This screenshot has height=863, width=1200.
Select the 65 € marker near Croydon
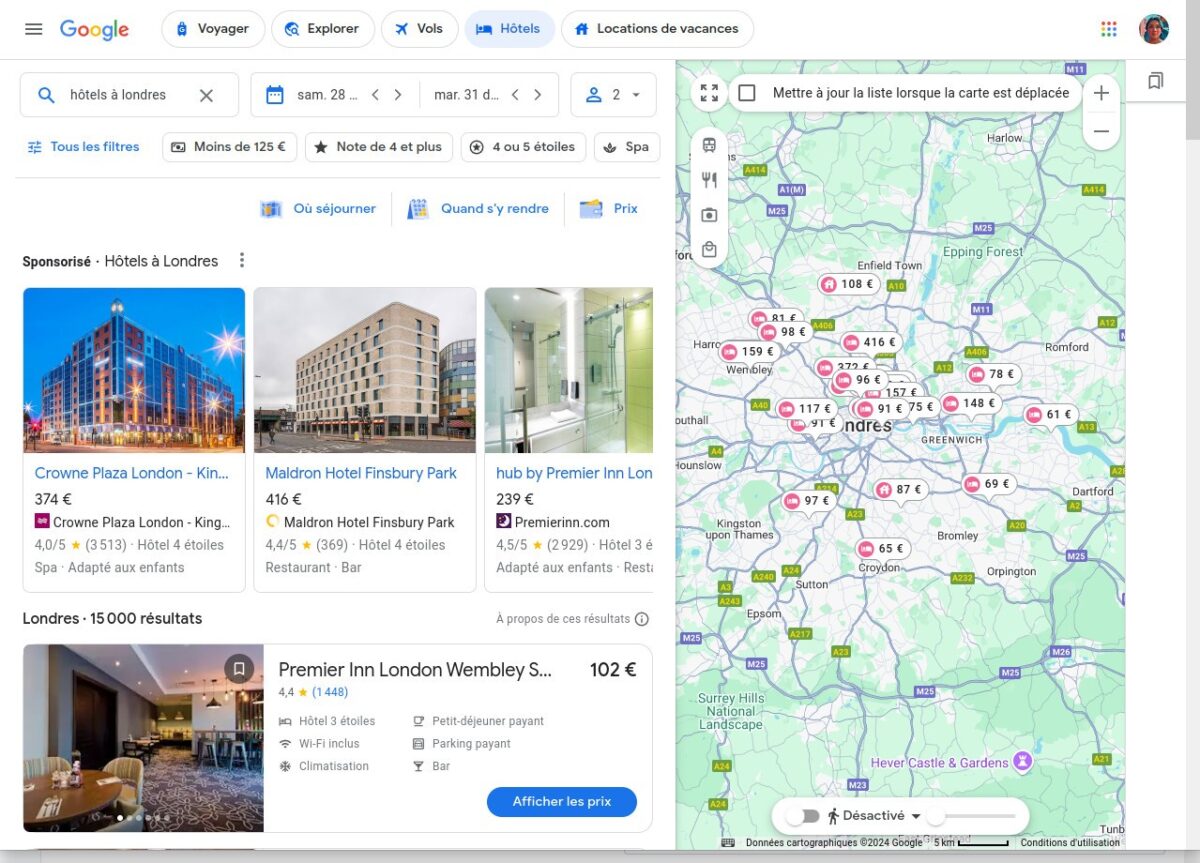(883, 549)
